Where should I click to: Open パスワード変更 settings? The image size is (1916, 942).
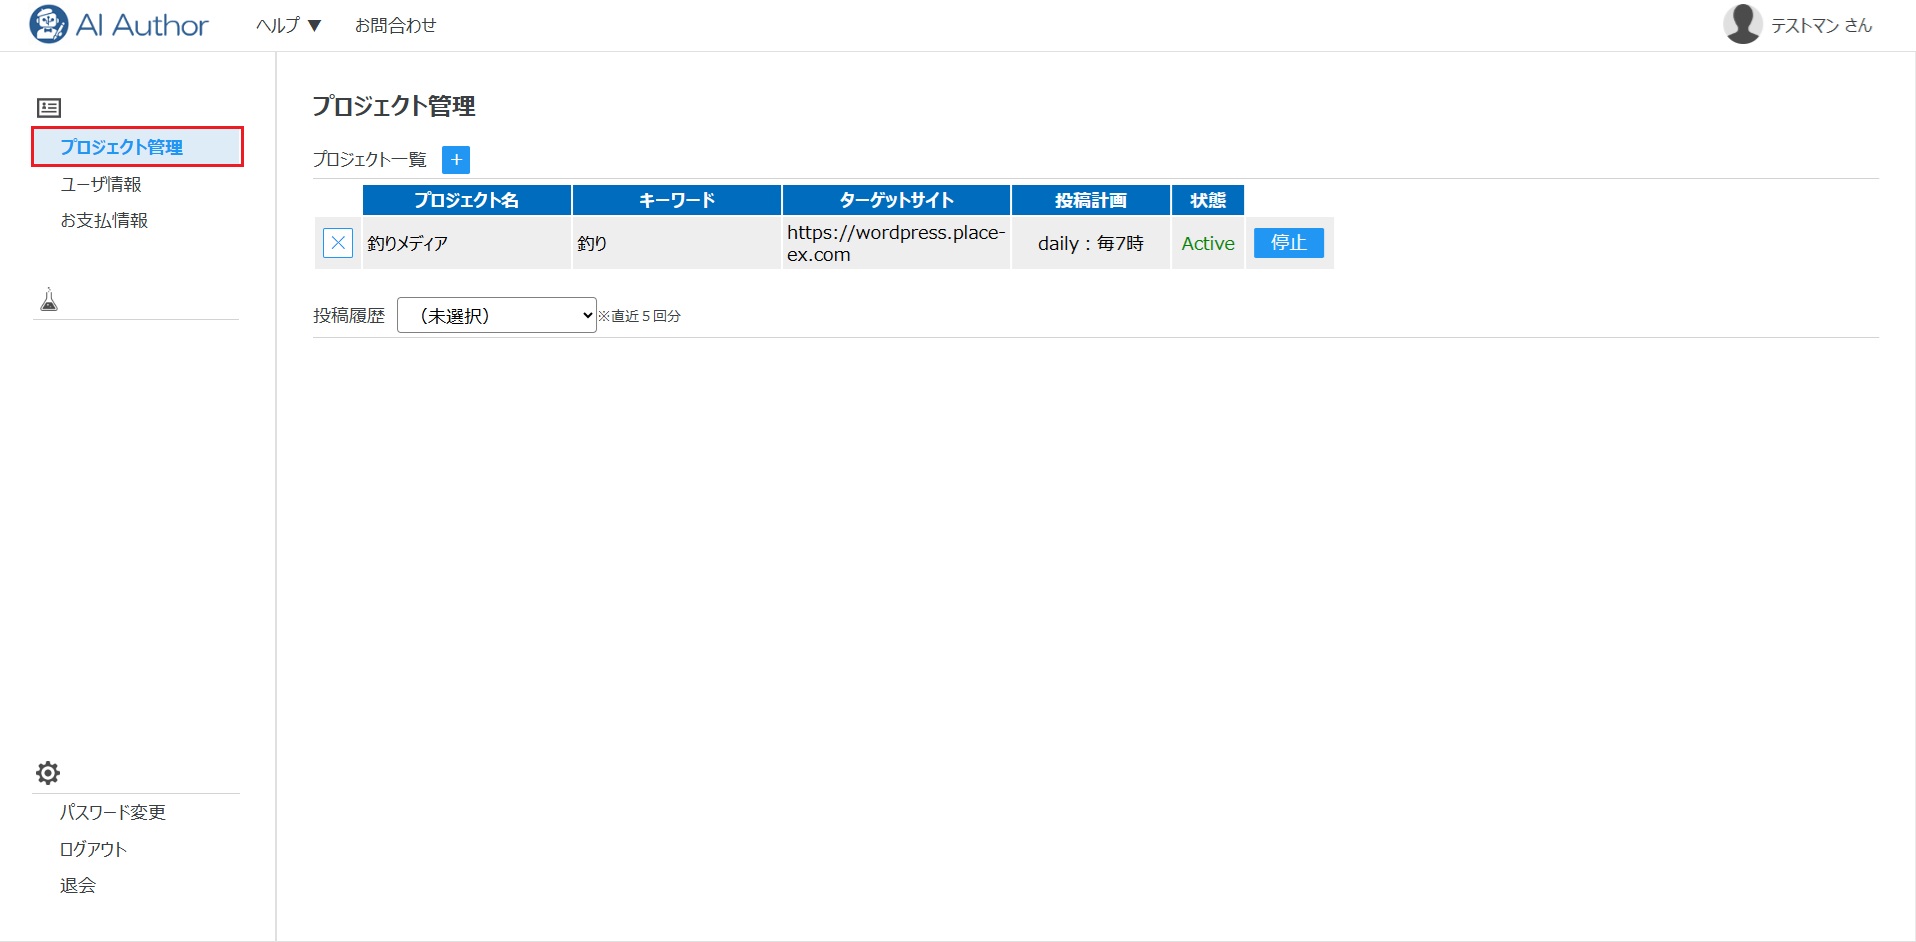113,812
